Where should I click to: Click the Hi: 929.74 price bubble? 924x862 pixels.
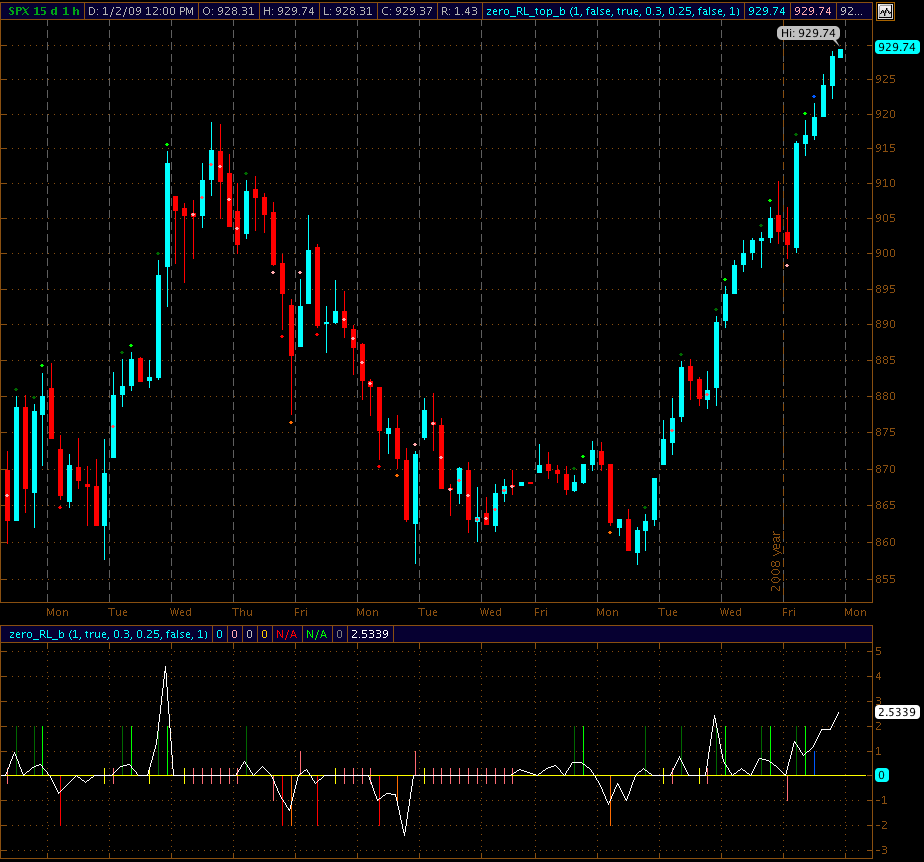pyautogui.click(x=808, y=33)
